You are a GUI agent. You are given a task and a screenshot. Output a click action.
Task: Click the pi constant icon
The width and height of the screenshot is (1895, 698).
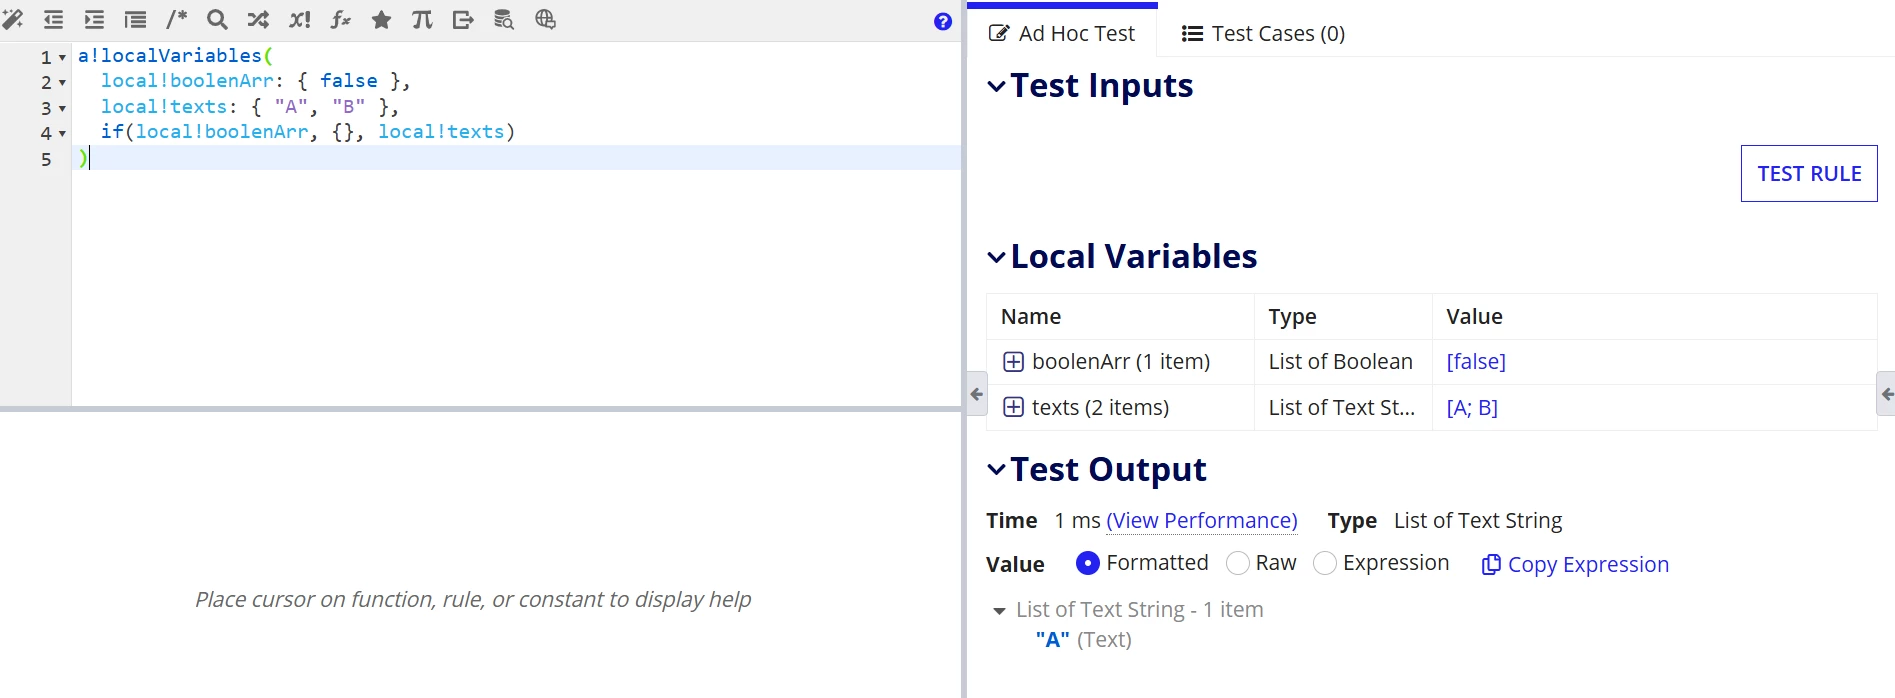(422, 19)
